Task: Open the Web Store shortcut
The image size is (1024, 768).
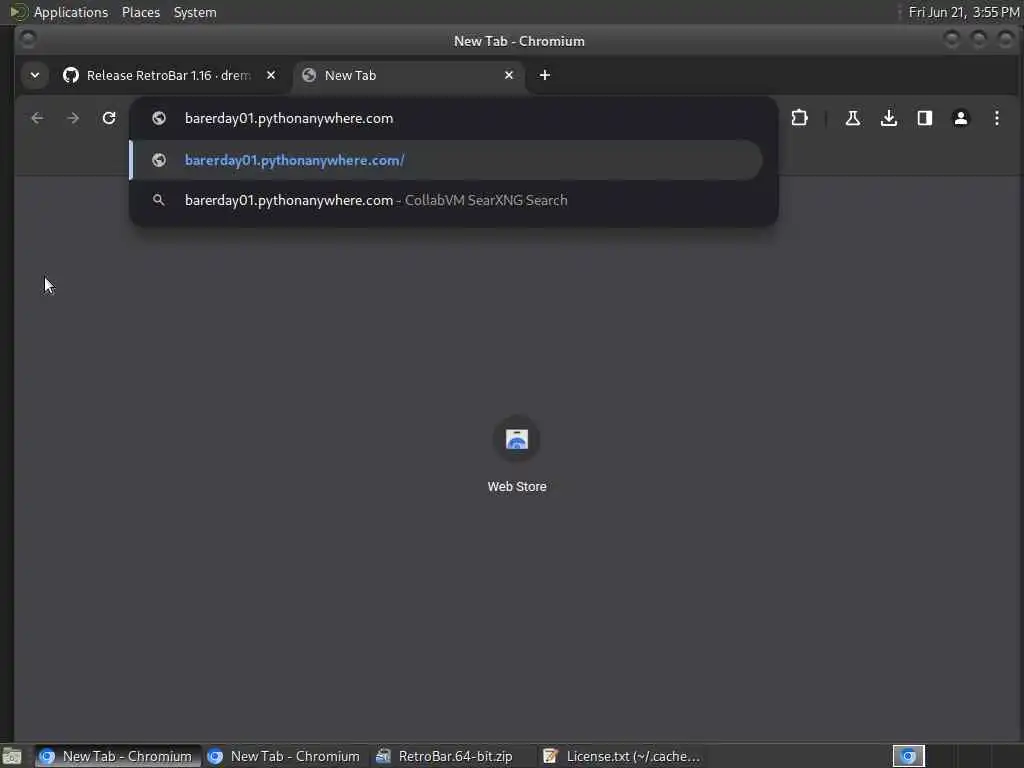Action: tap(517, 455)
